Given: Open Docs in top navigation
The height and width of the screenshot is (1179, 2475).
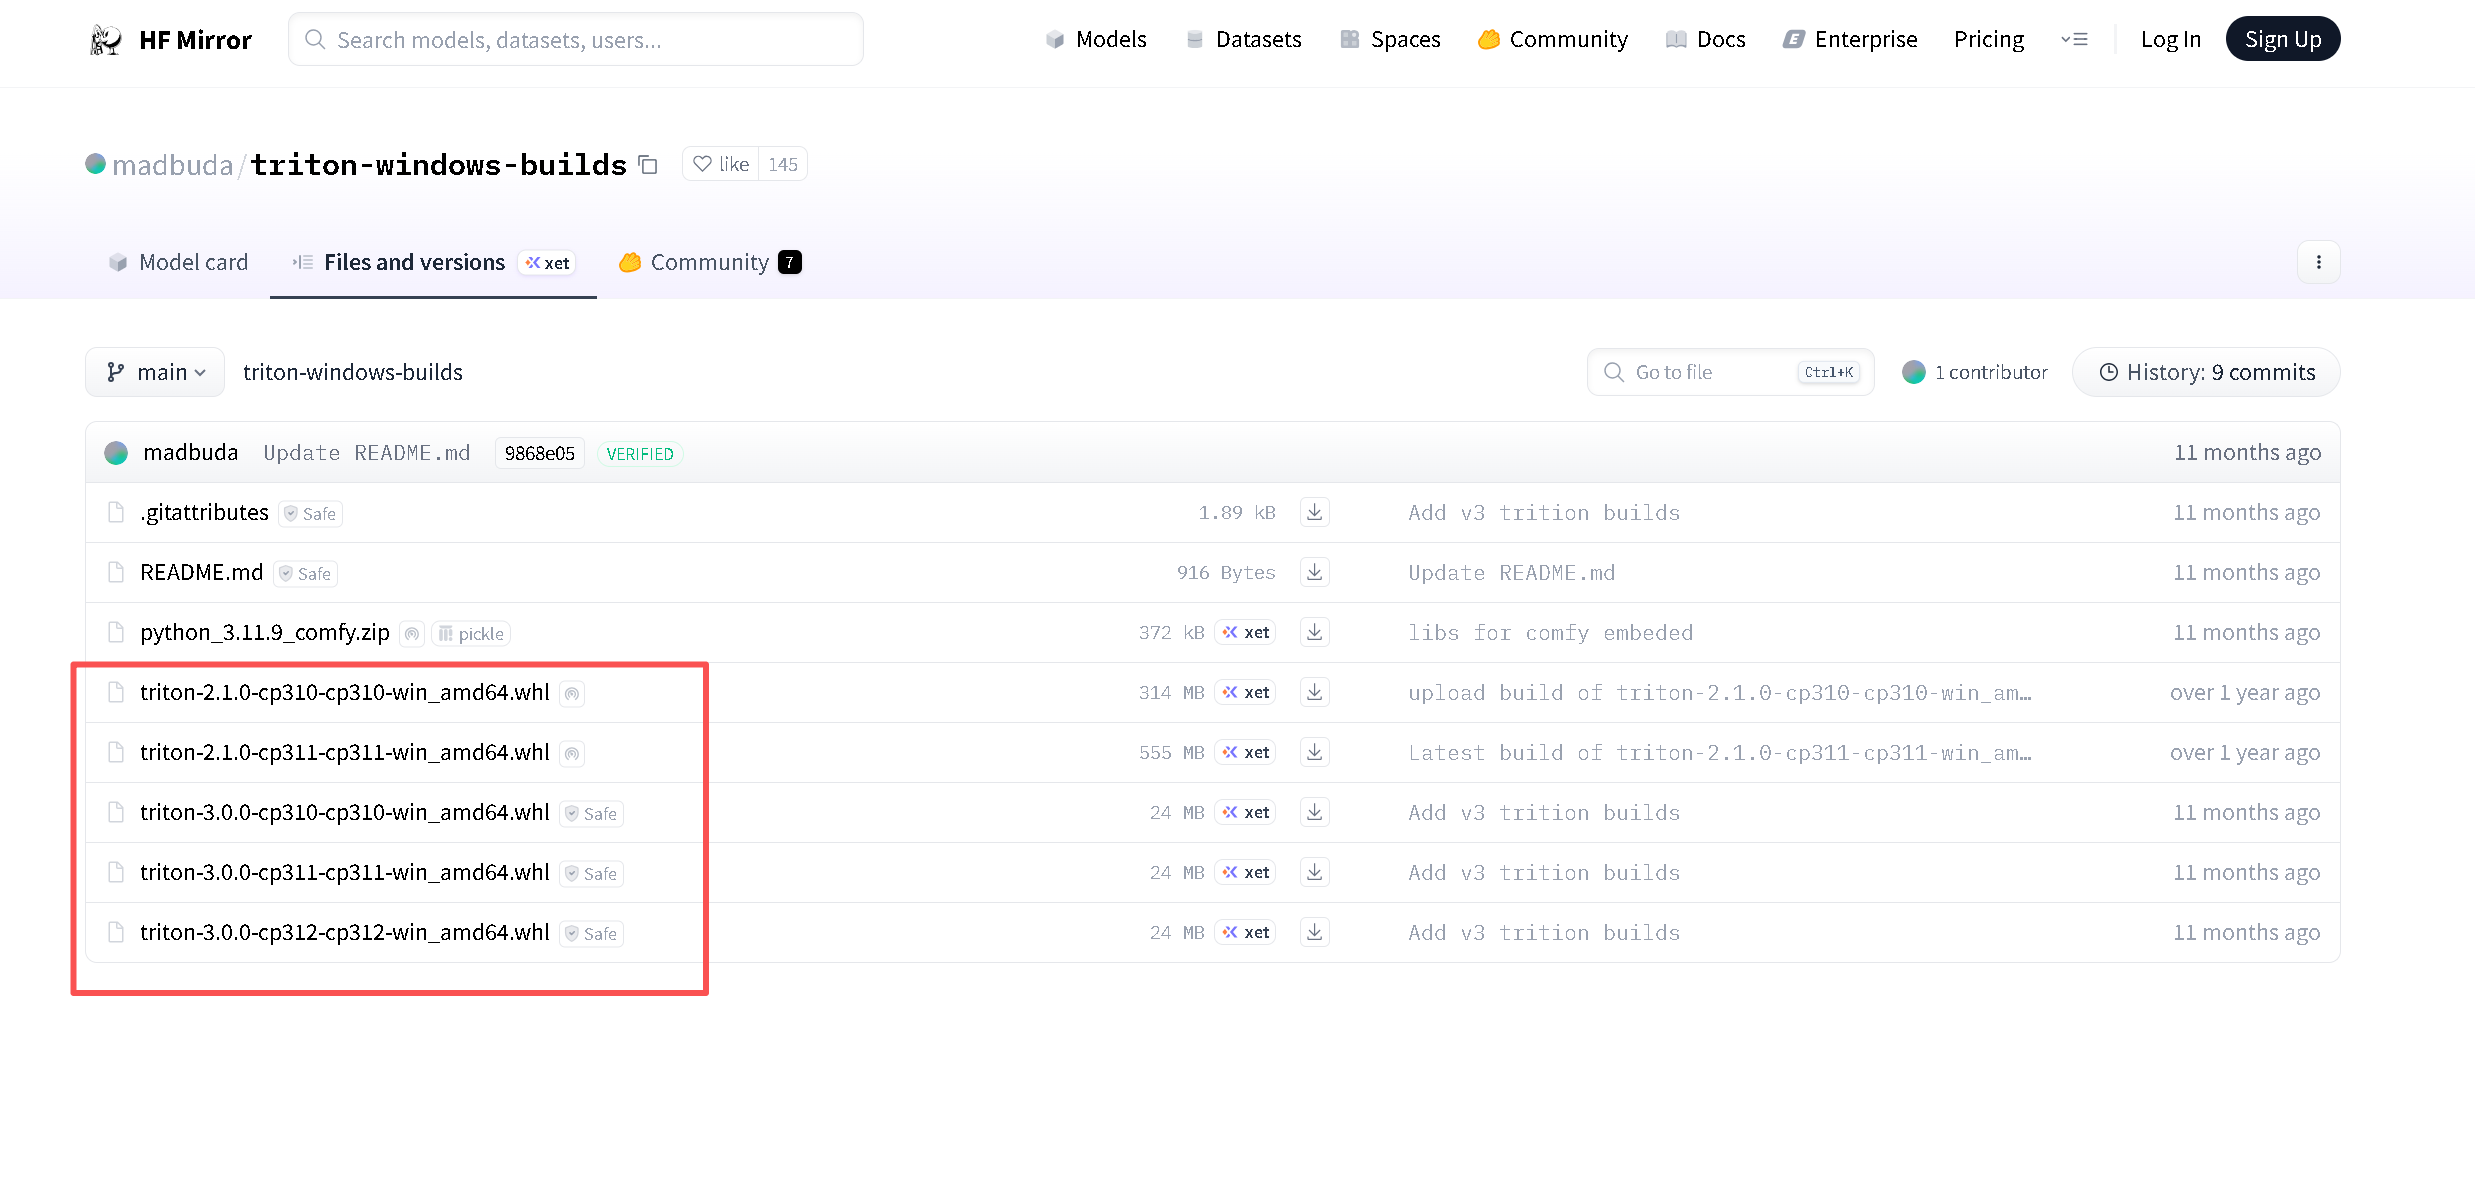Looking at the screenshot, I should [1705, 39].
